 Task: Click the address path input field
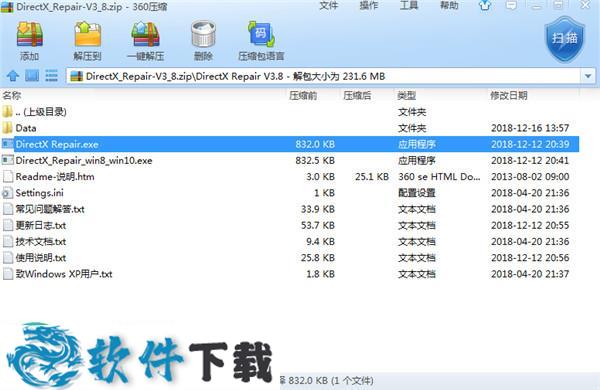pos(324,76)
